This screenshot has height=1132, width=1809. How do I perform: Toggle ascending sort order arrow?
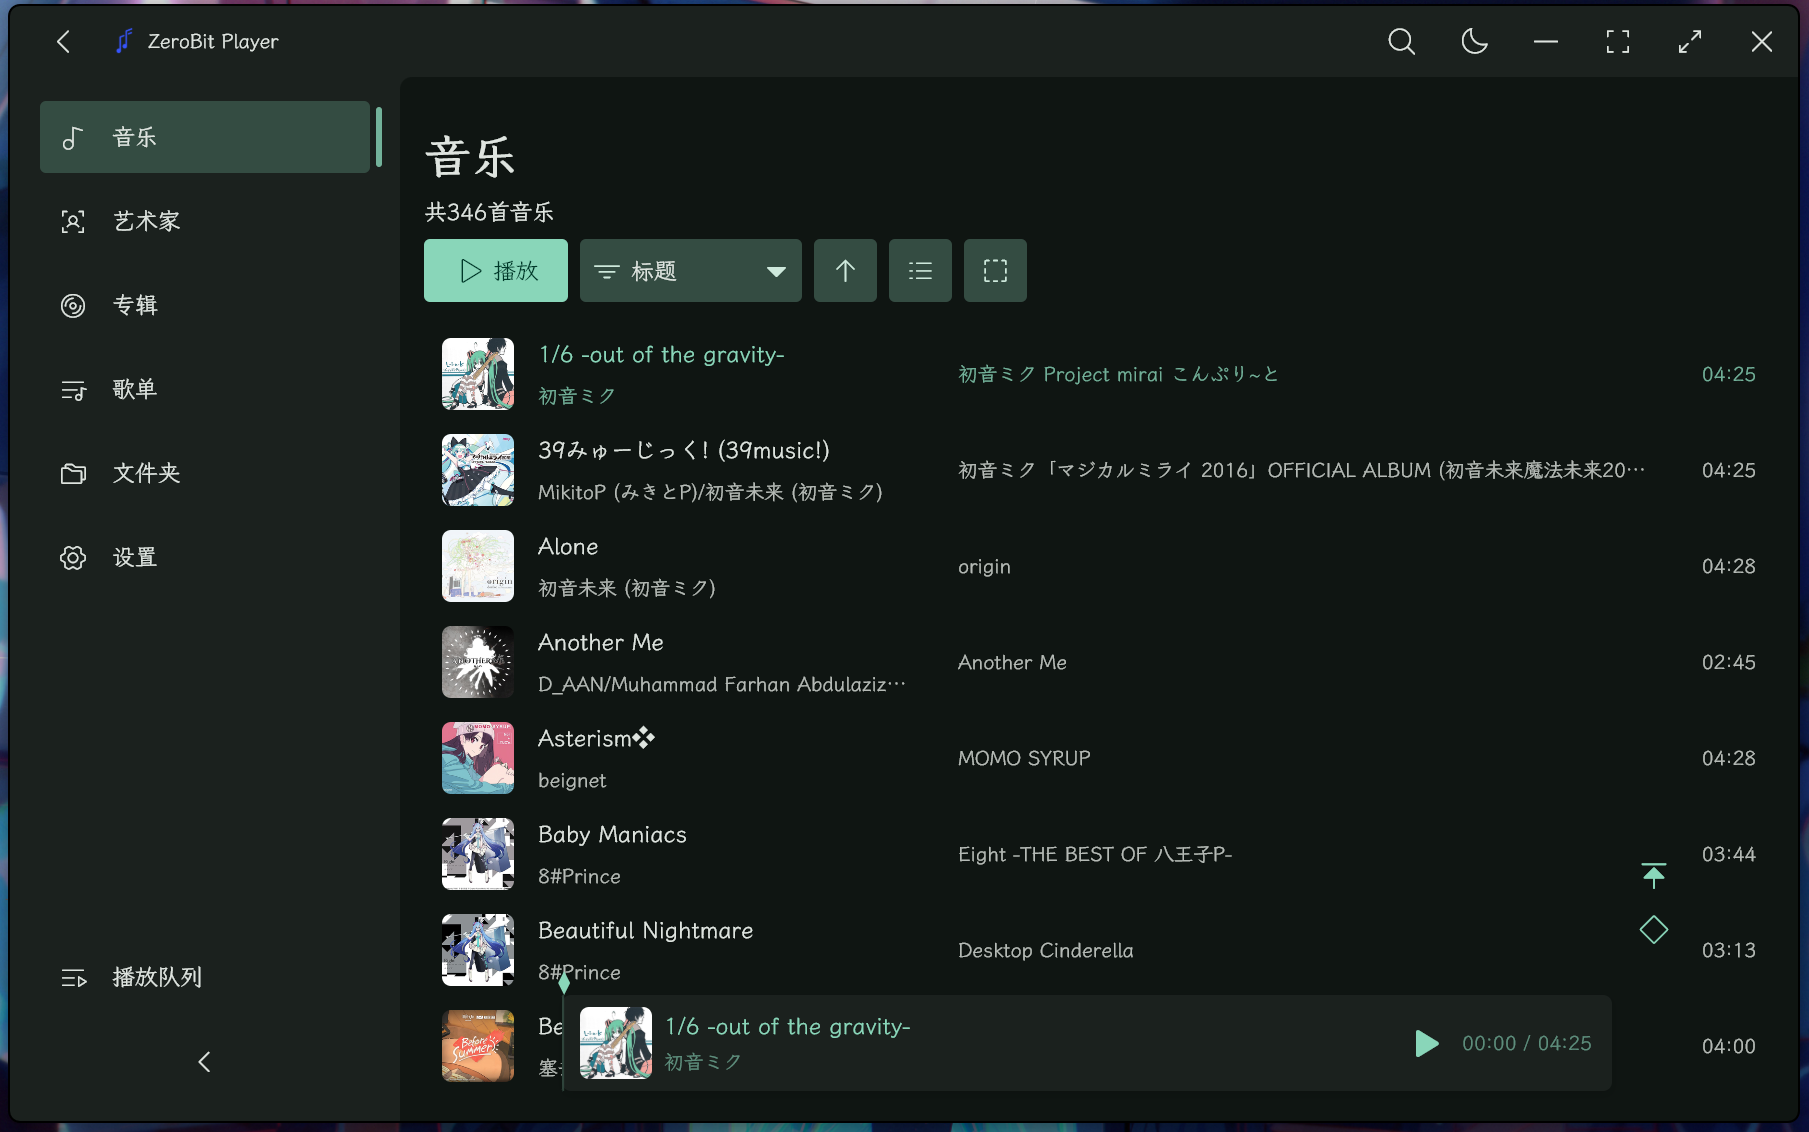[845, 270]
